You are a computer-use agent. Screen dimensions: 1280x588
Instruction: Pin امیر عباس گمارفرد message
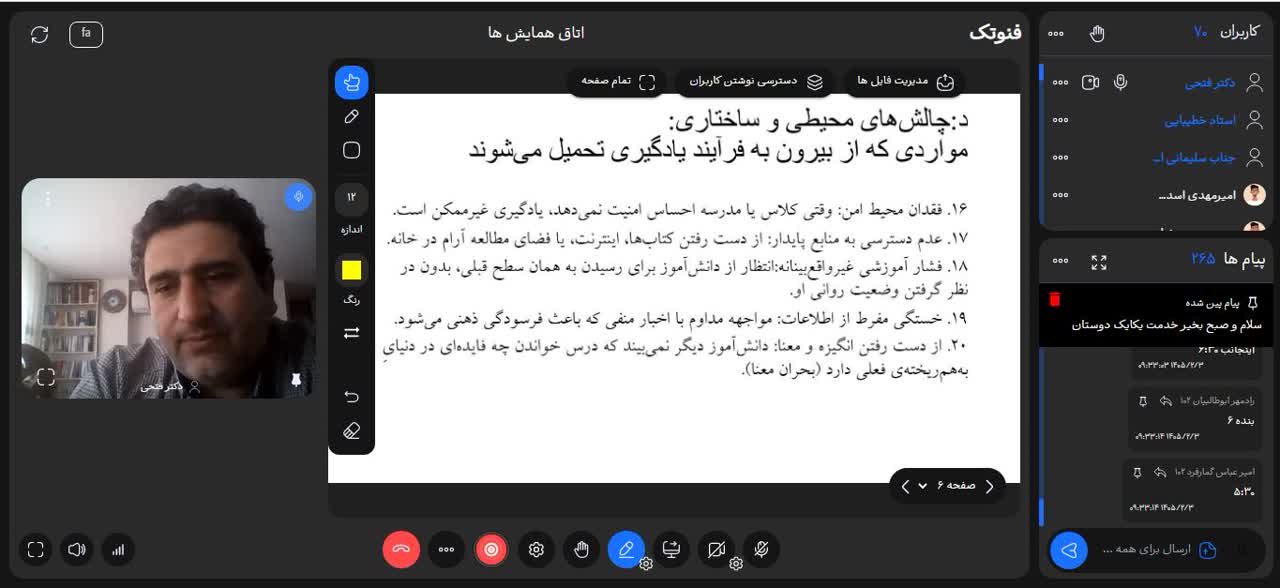[1137, 472]
